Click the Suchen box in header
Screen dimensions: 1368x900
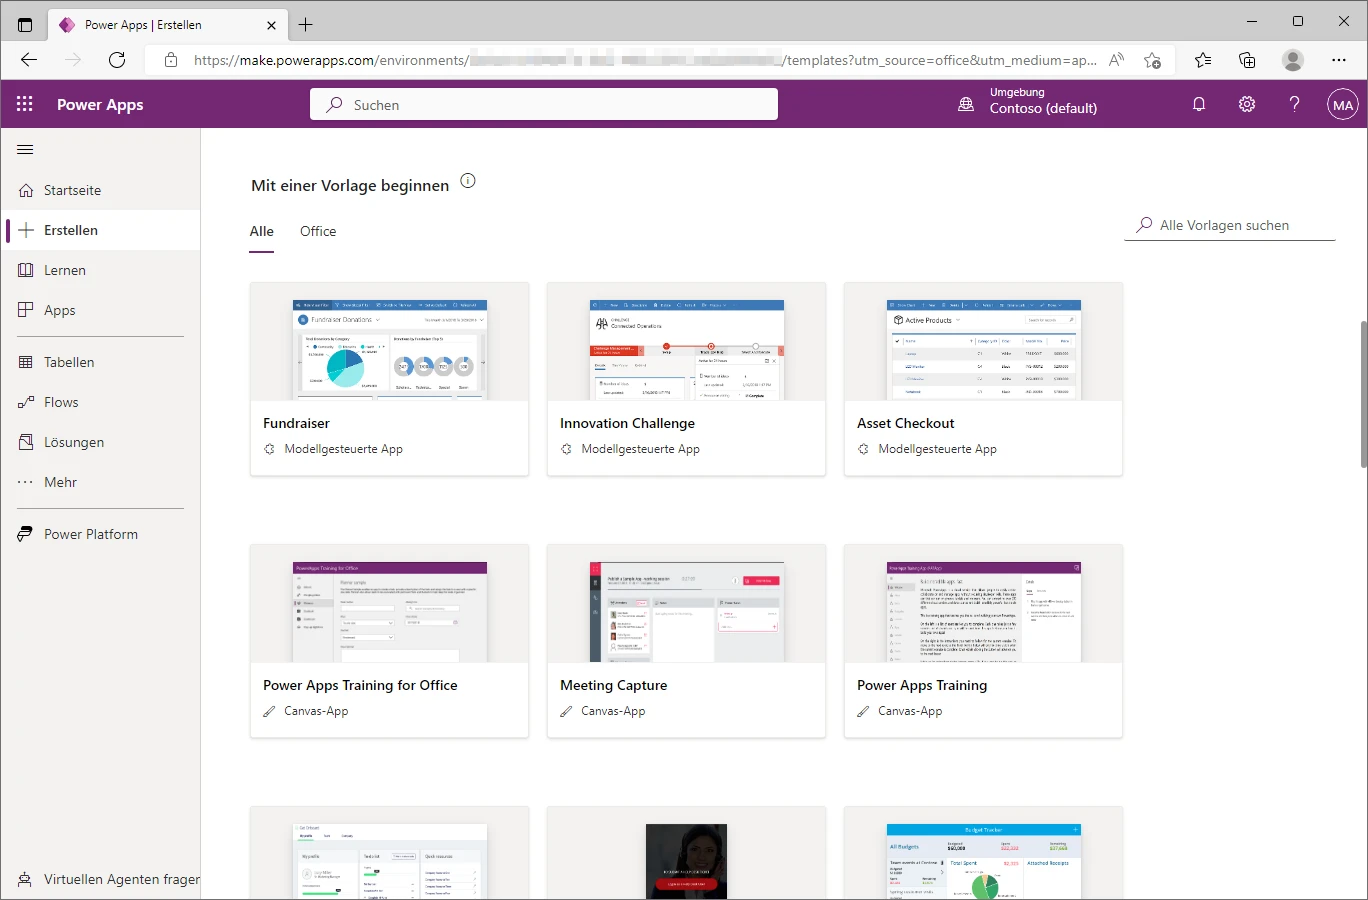coord(544,104)
